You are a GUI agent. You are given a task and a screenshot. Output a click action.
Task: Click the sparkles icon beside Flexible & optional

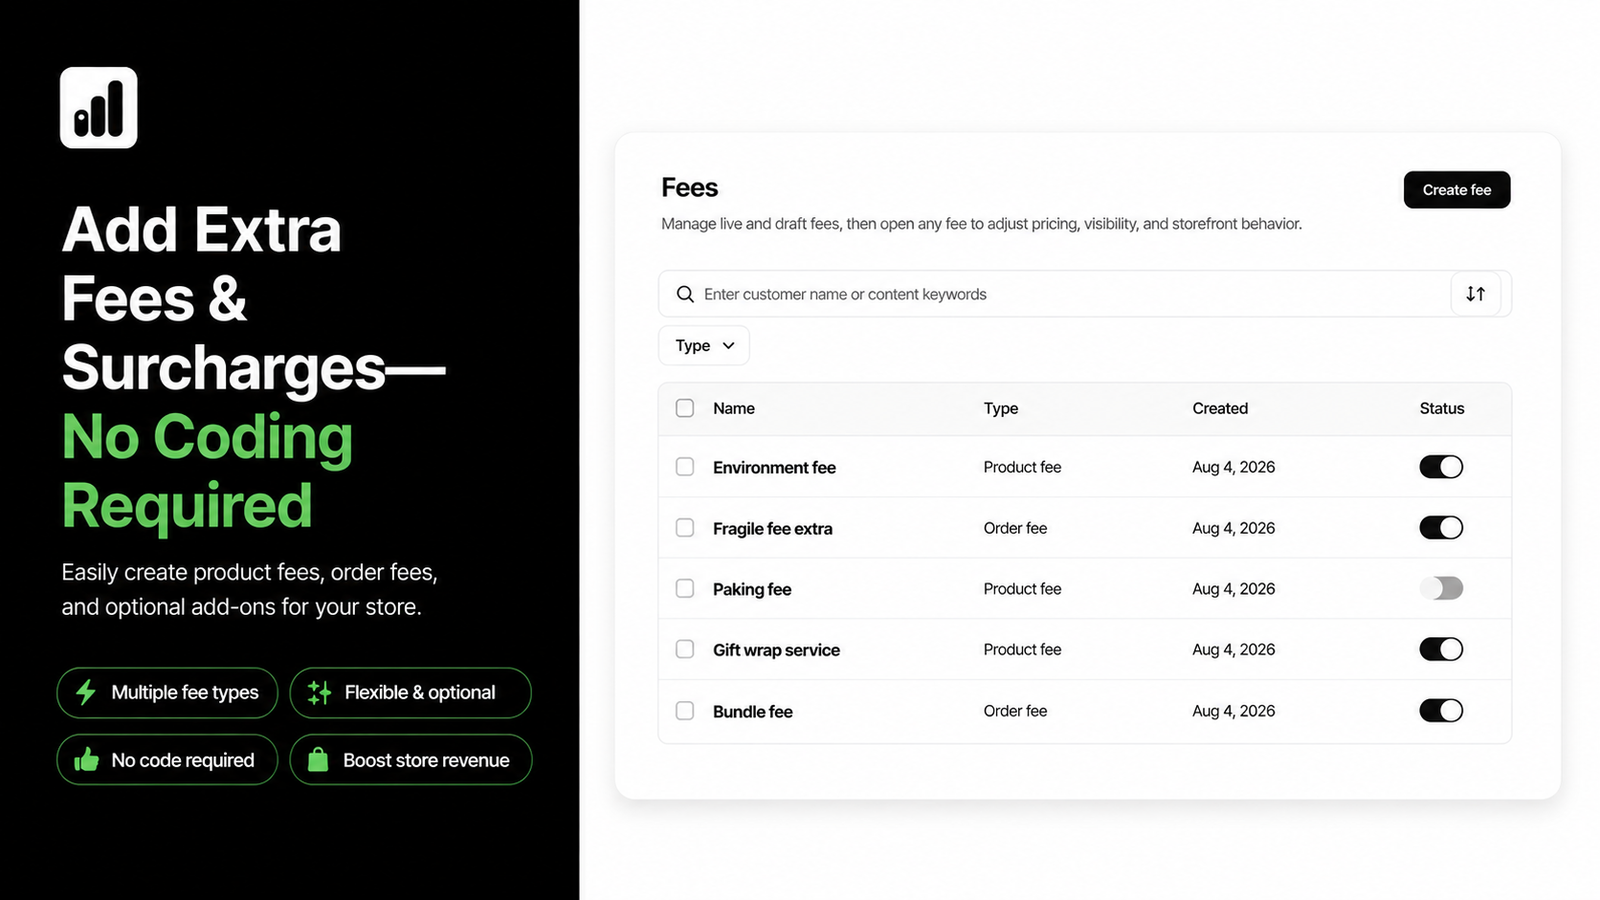[319, 692]
